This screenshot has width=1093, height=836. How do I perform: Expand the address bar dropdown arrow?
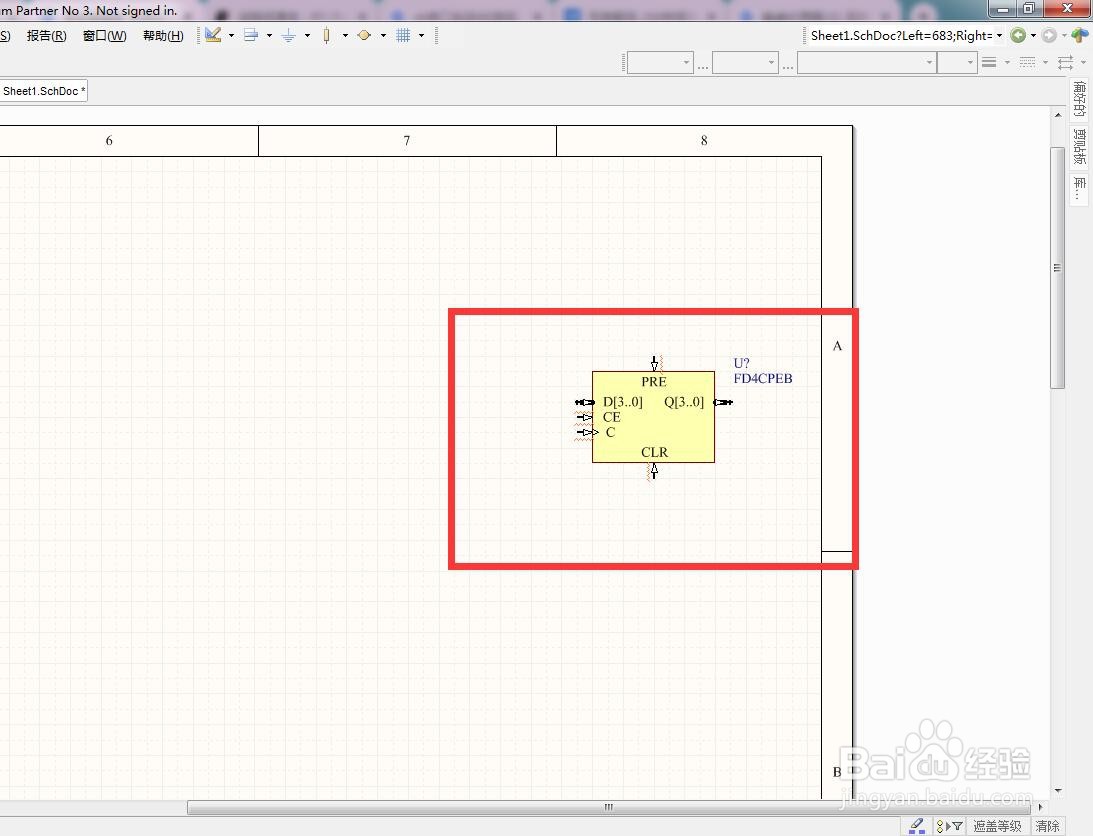[x=1000, y=36]
